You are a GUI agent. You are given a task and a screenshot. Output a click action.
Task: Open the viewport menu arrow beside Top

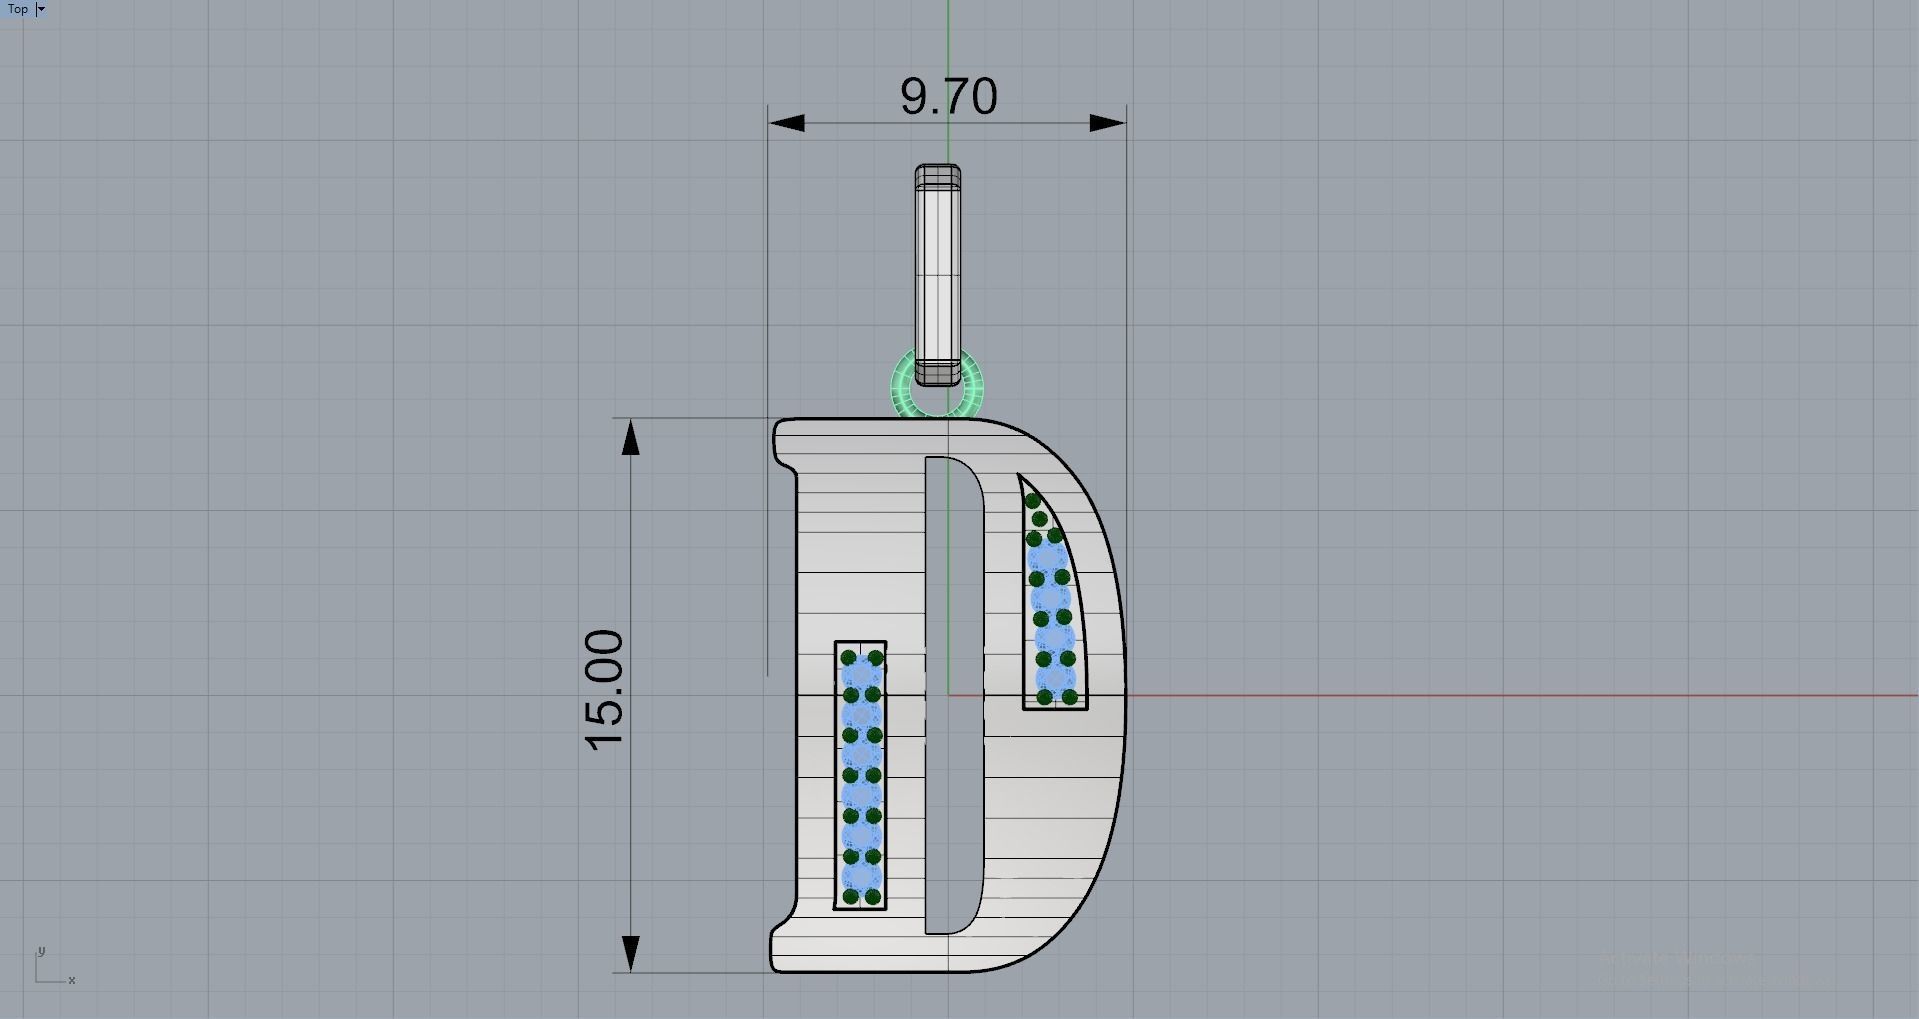[41, 9]
